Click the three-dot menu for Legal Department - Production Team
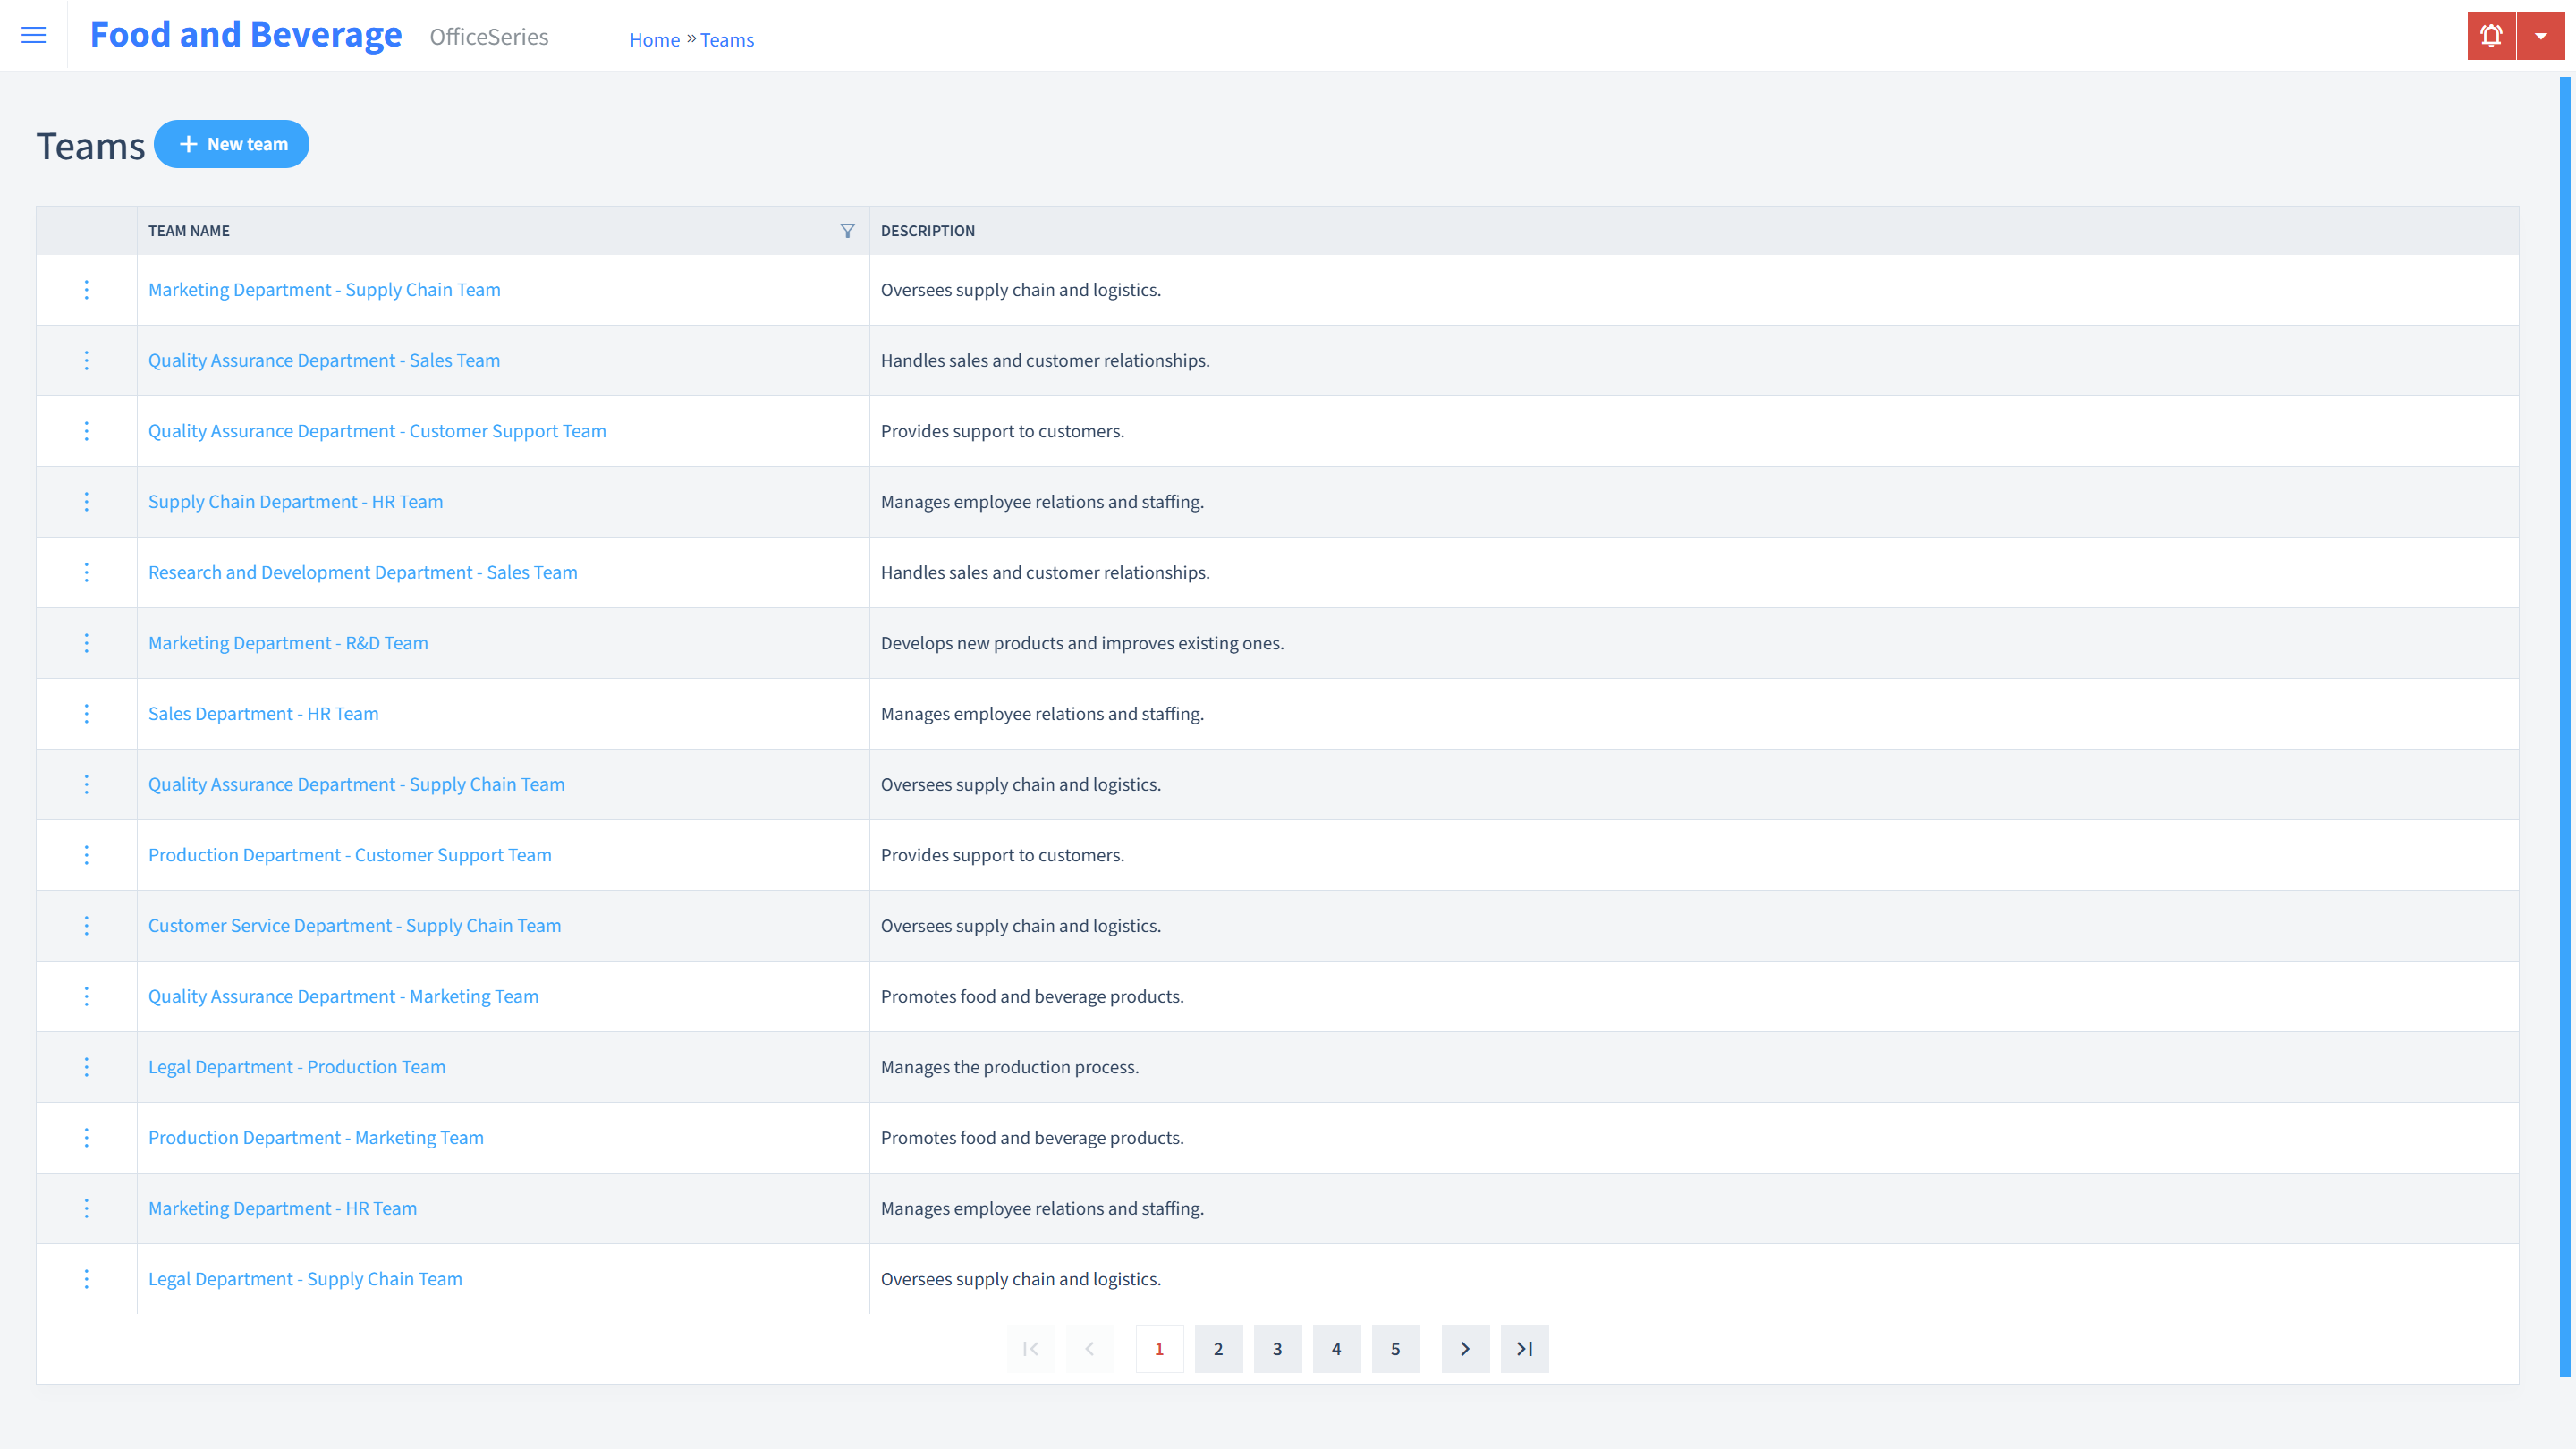Viewport: 2576px width, 1449px height. click(x=85, y=1067)
